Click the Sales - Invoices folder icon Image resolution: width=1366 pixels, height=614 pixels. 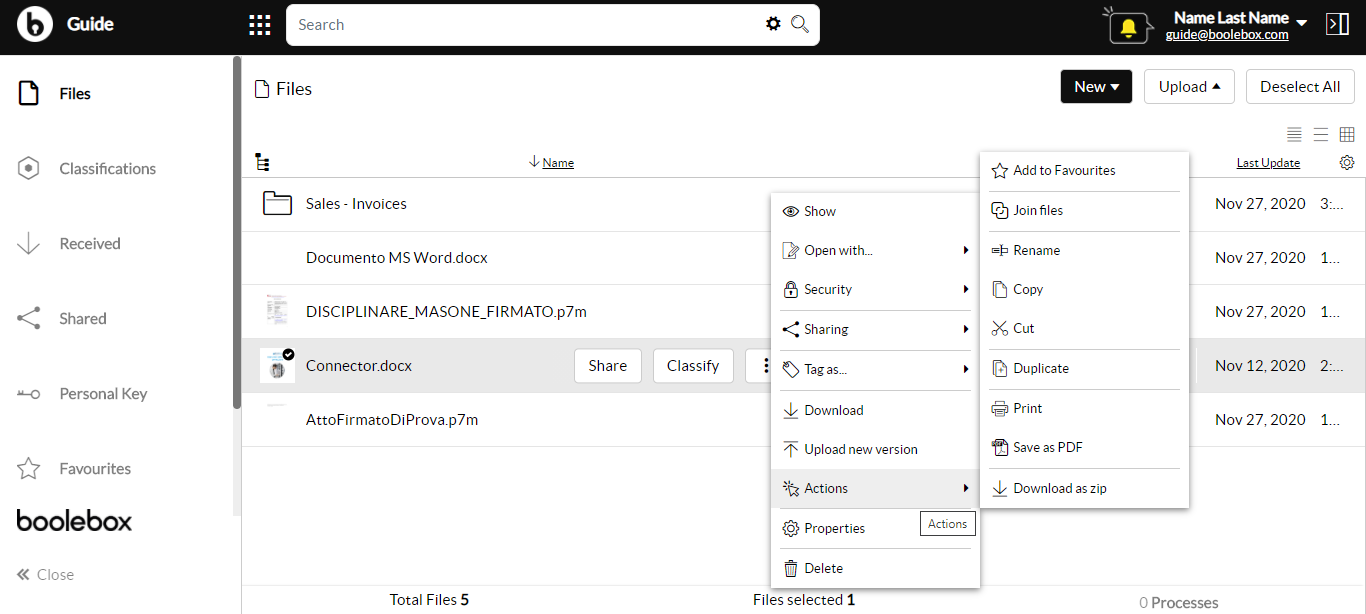tap(277, 203)
